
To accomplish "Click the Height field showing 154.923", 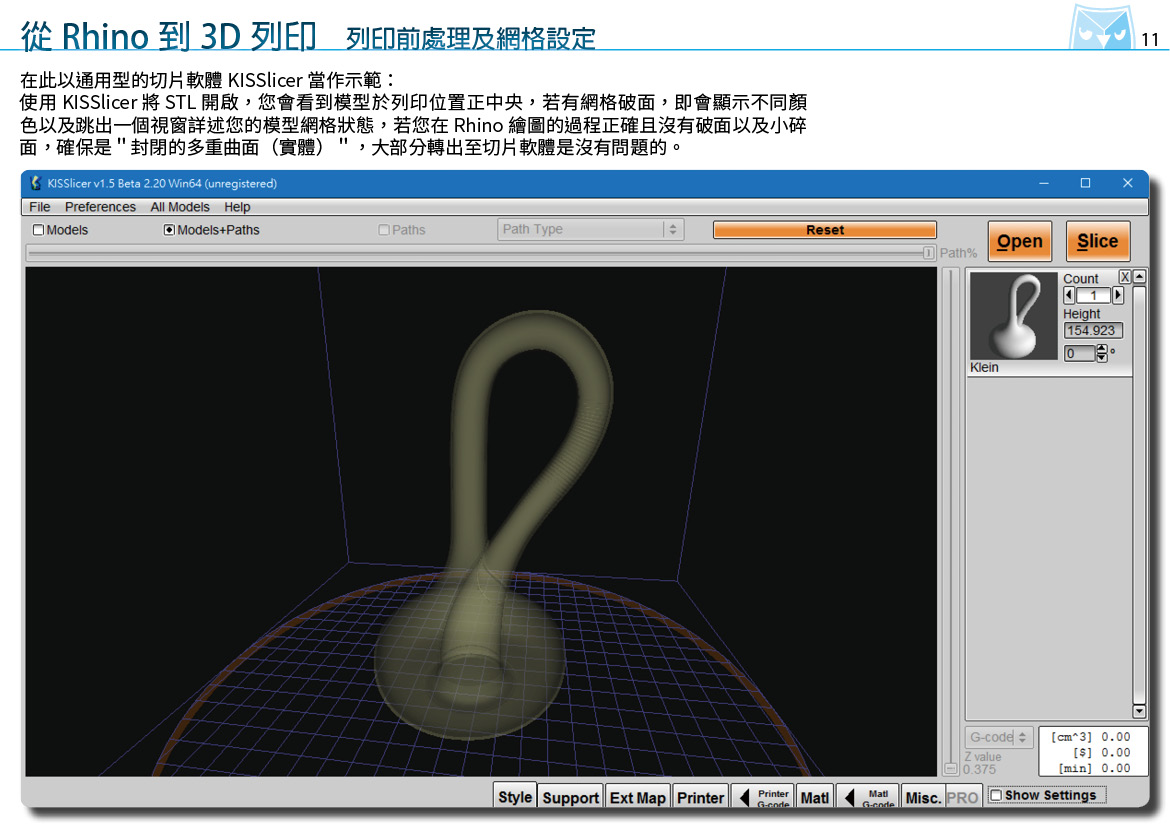I will click(1092, 330).
